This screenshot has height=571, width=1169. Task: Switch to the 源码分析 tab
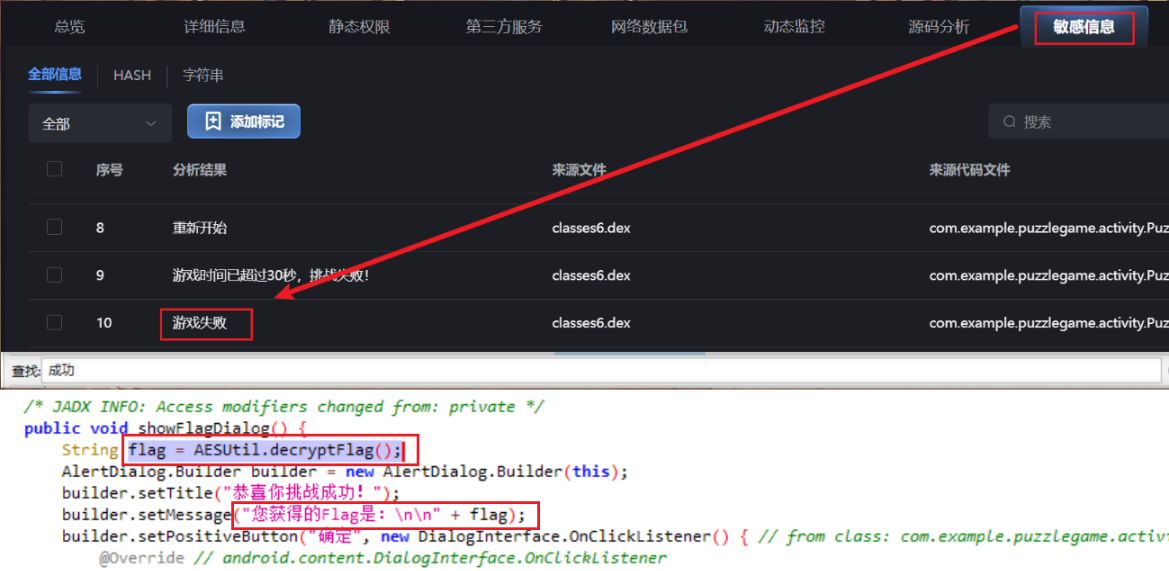(938, 27)
